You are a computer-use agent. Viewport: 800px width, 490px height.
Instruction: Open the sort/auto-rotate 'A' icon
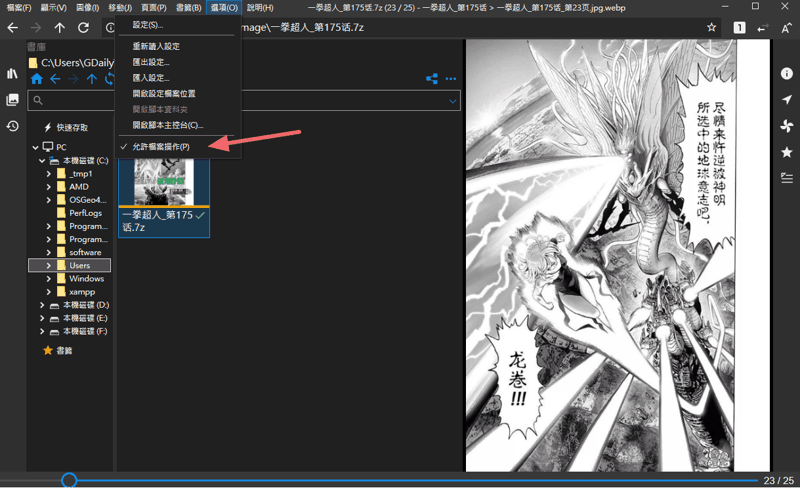pos(786,28)
